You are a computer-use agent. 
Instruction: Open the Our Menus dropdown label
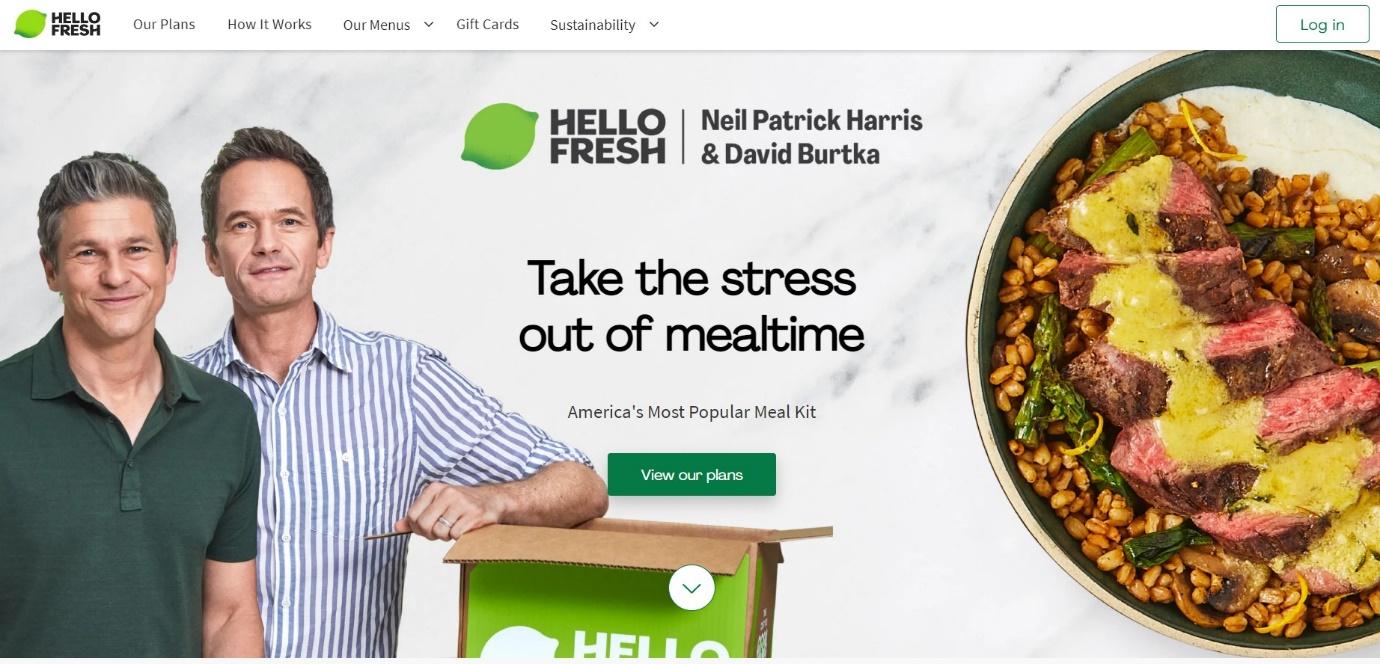coord(376,25)
